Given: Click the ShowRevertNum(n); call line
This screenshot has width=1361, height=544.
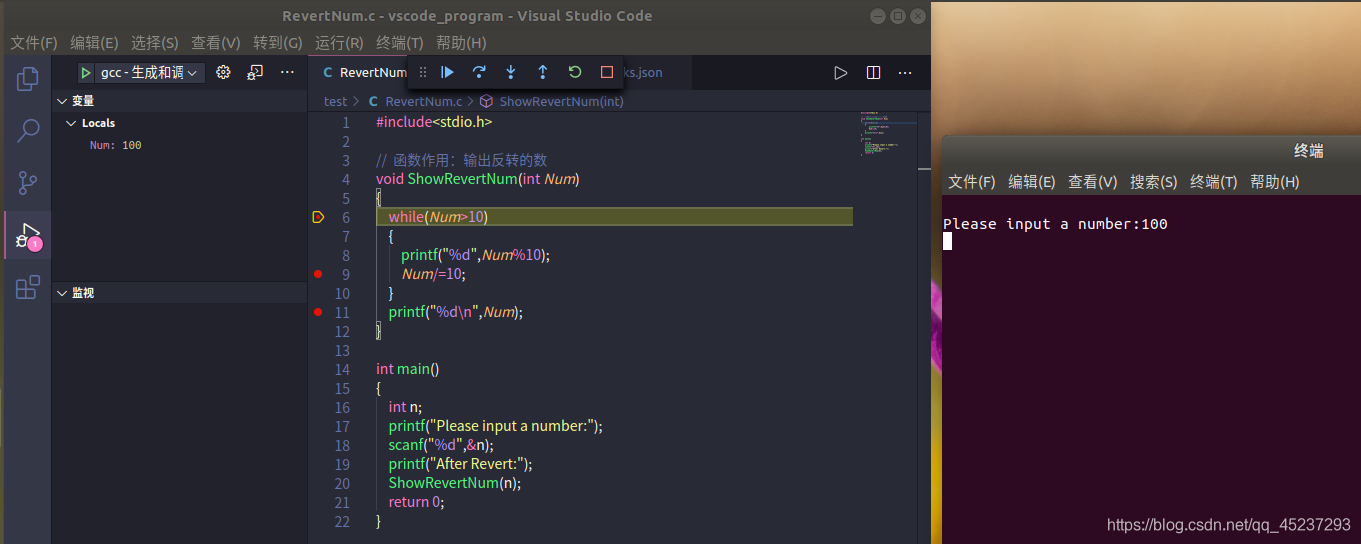Looking at the screenshot, I should coord(455,483).
